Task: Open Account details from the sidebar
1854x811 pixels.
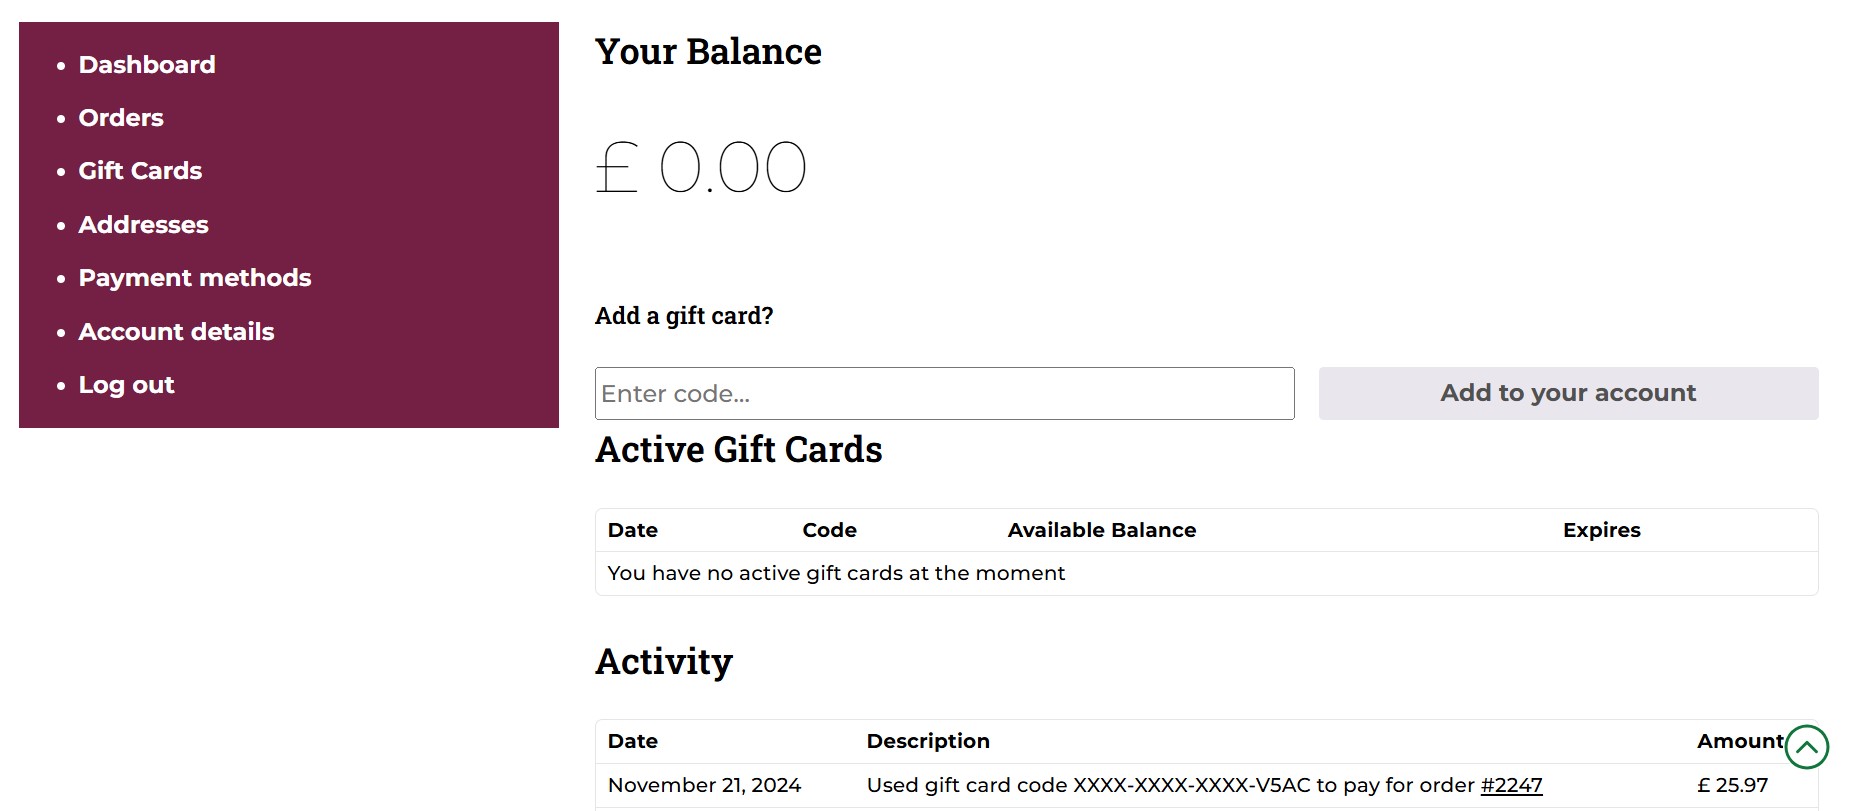Action: 176,332
